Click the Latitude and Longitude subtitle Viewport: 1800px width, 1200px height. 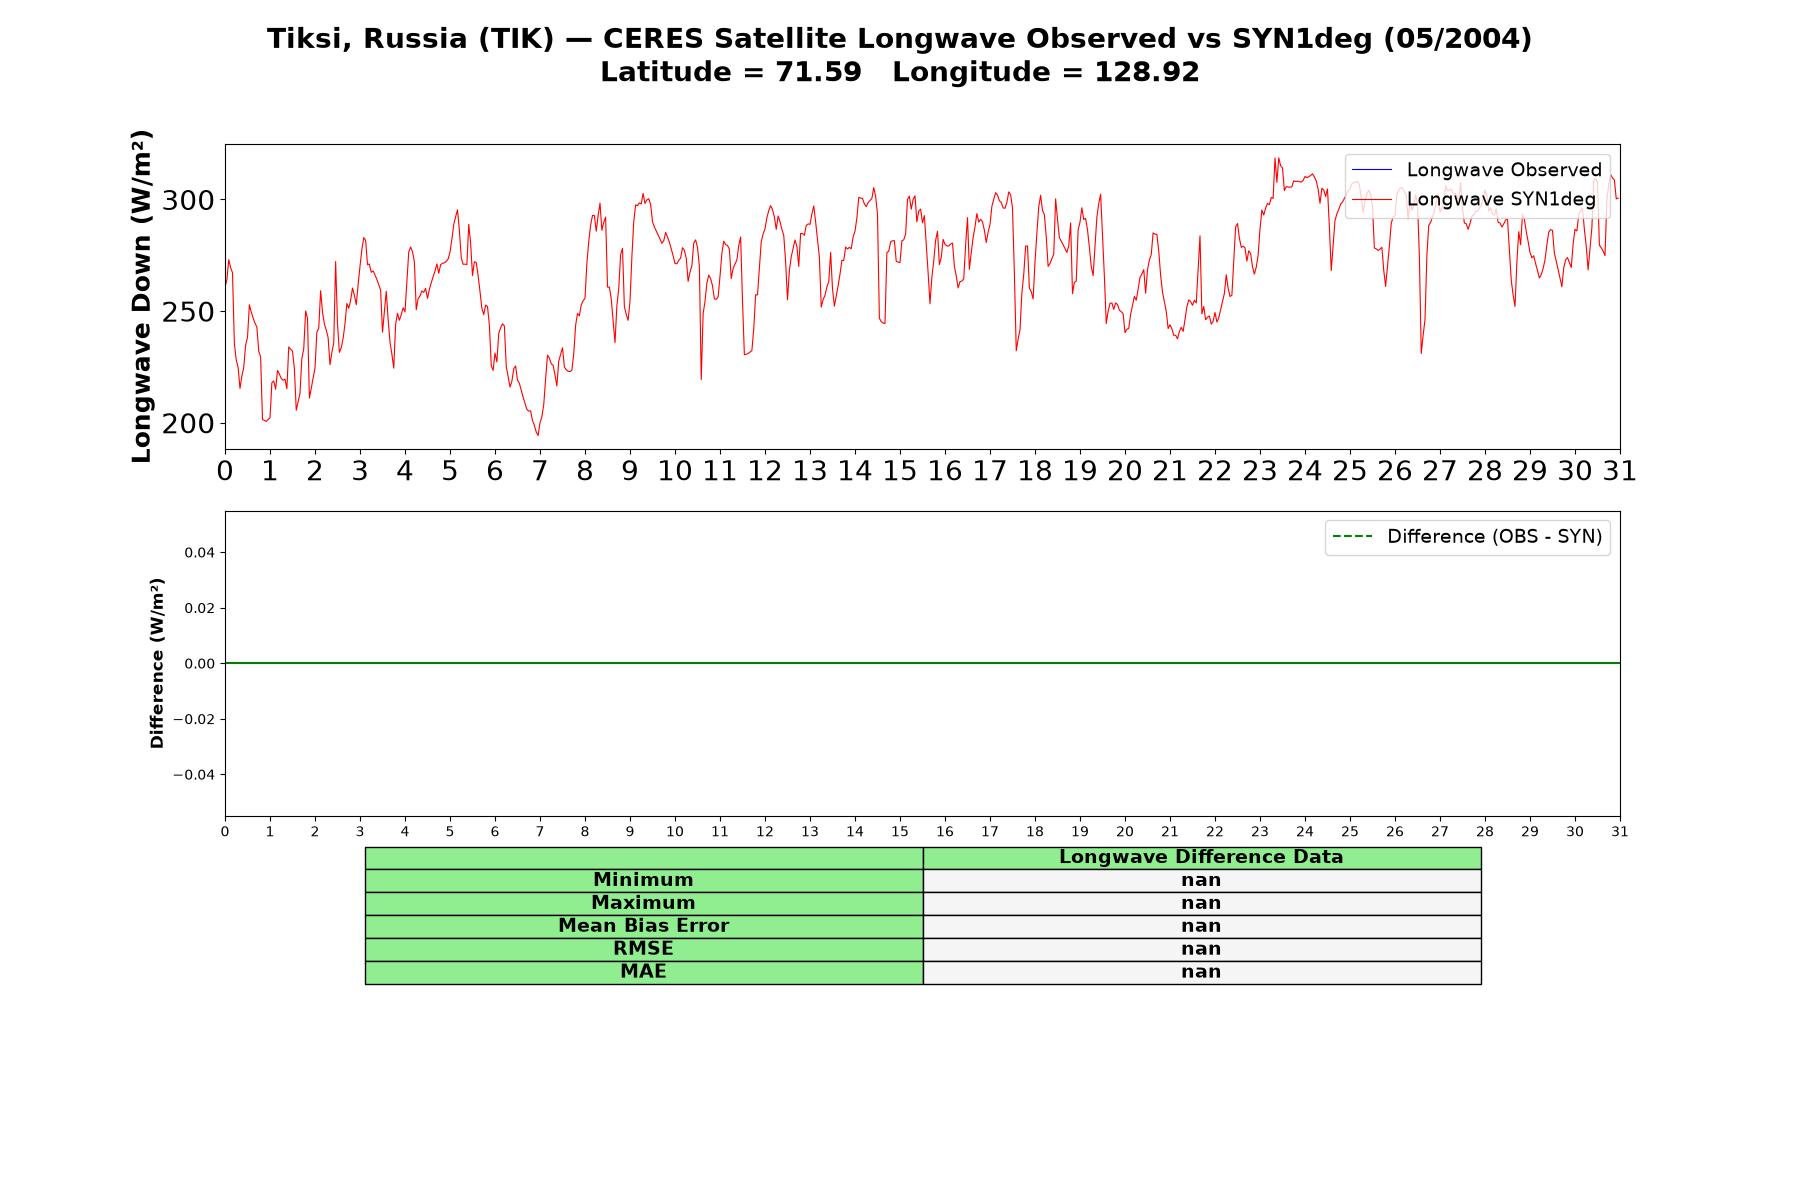[900, 72]
